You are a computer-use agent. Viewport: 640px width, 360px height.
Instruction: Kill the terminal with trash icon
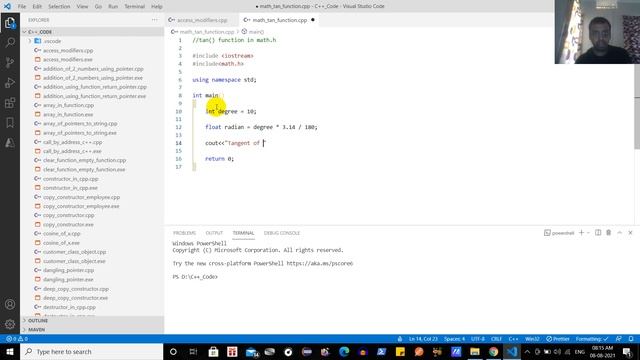point(609,233)
